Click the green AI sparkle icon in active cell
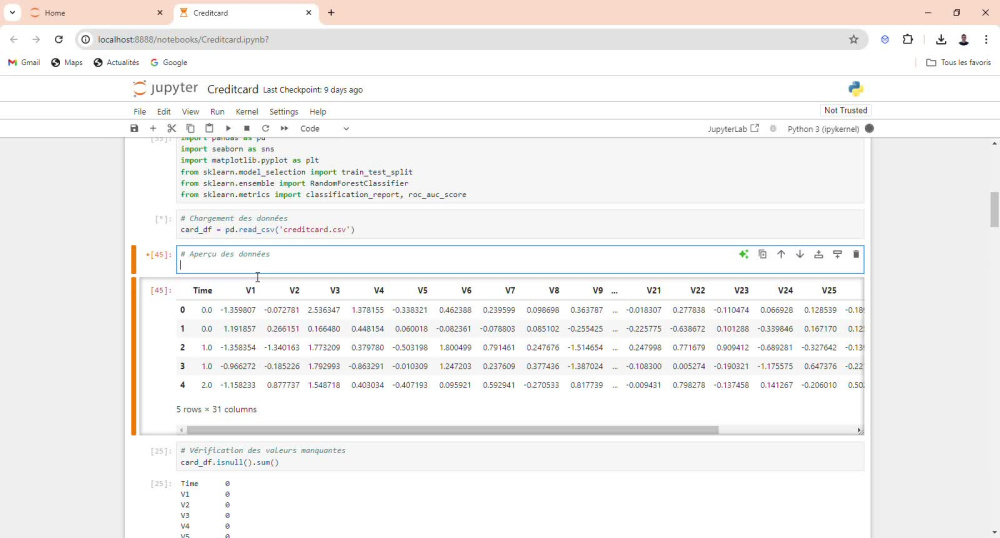The height and width of the screenshot is (538, 1000). [744, 254]
